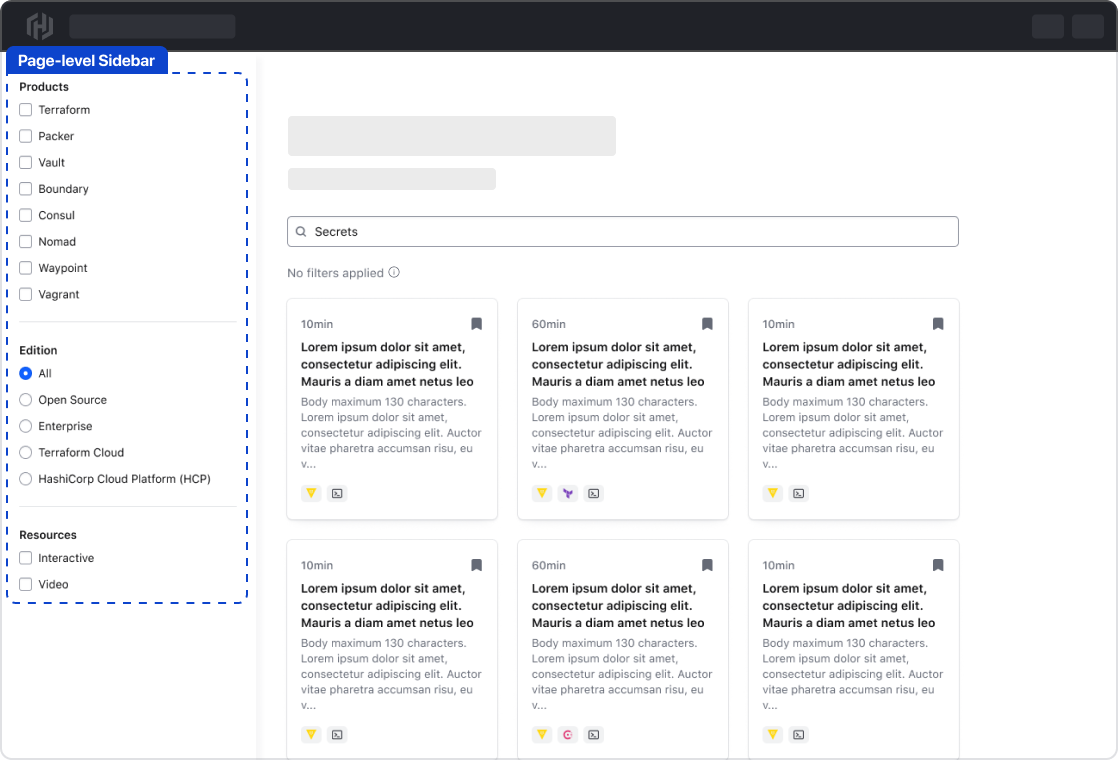The image size is (1118, 760).
Task: Open the top-right 10min card title
Action: pos(848,364)
